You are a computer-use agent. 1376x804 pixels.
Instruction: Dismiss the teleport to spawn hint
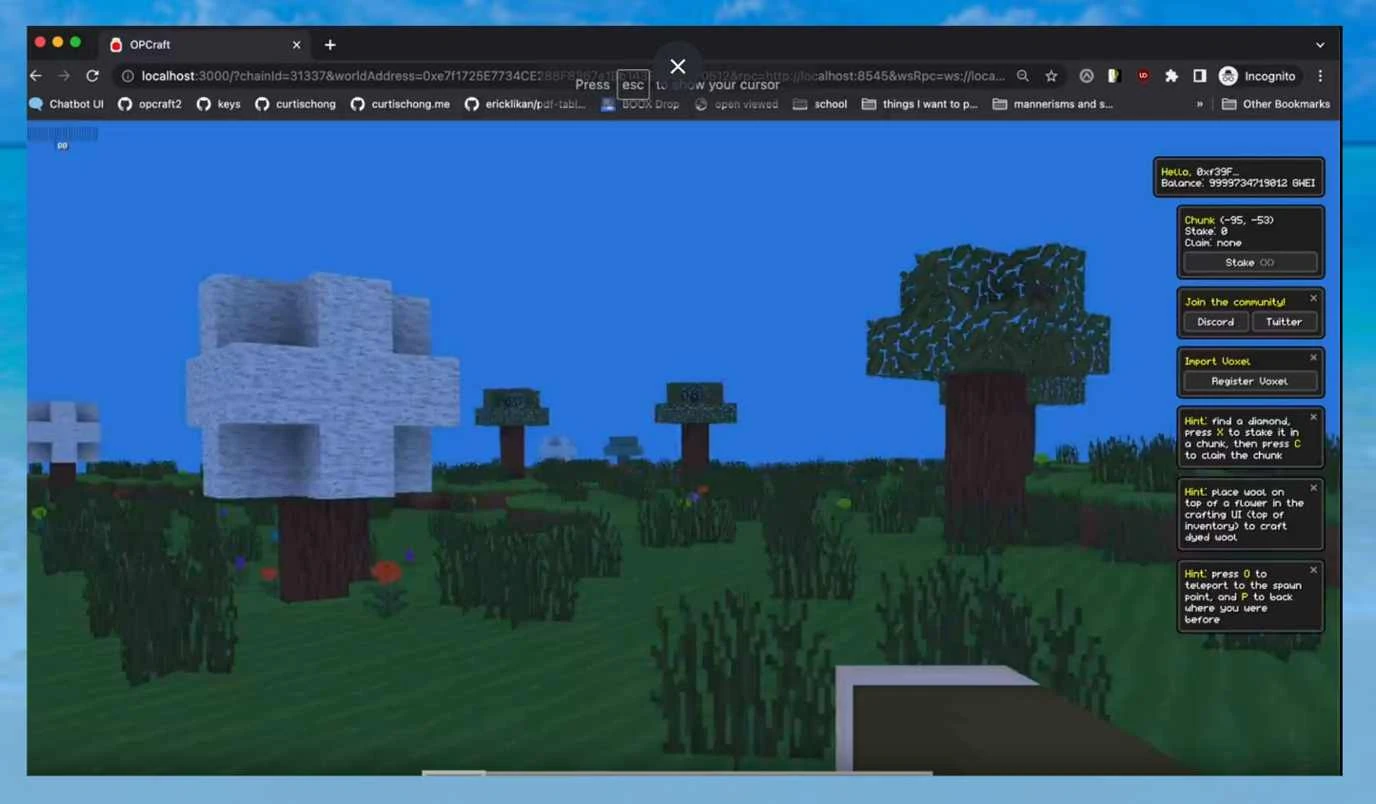1313,570
